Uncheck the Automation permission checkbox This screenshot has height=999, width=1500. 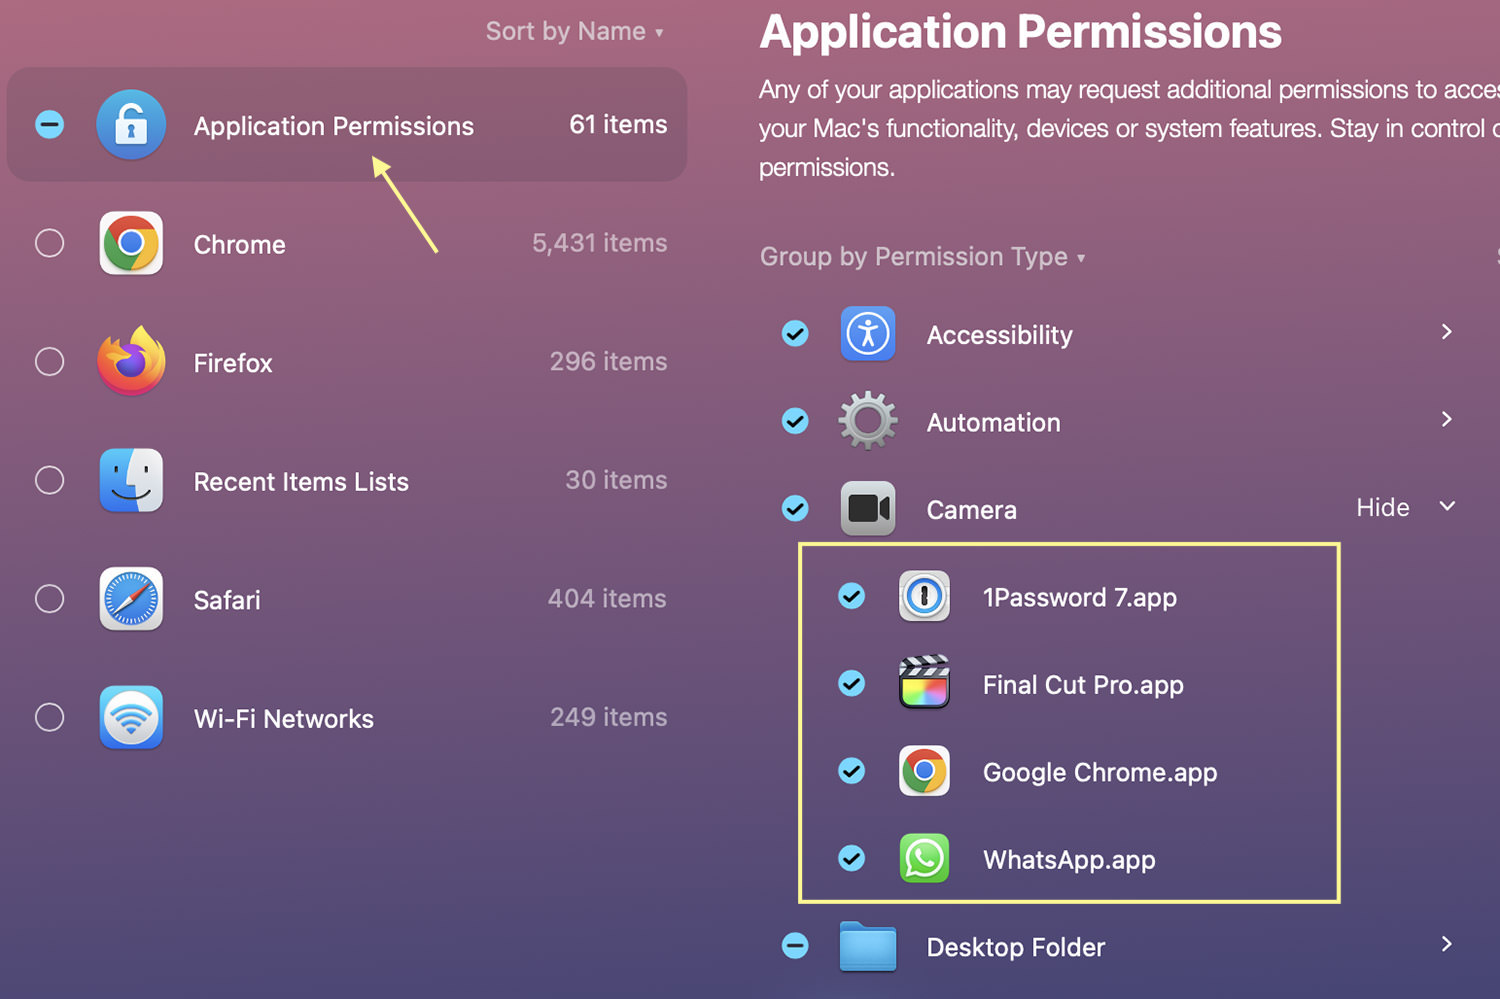pyautogui.click(x=795, y=421)
